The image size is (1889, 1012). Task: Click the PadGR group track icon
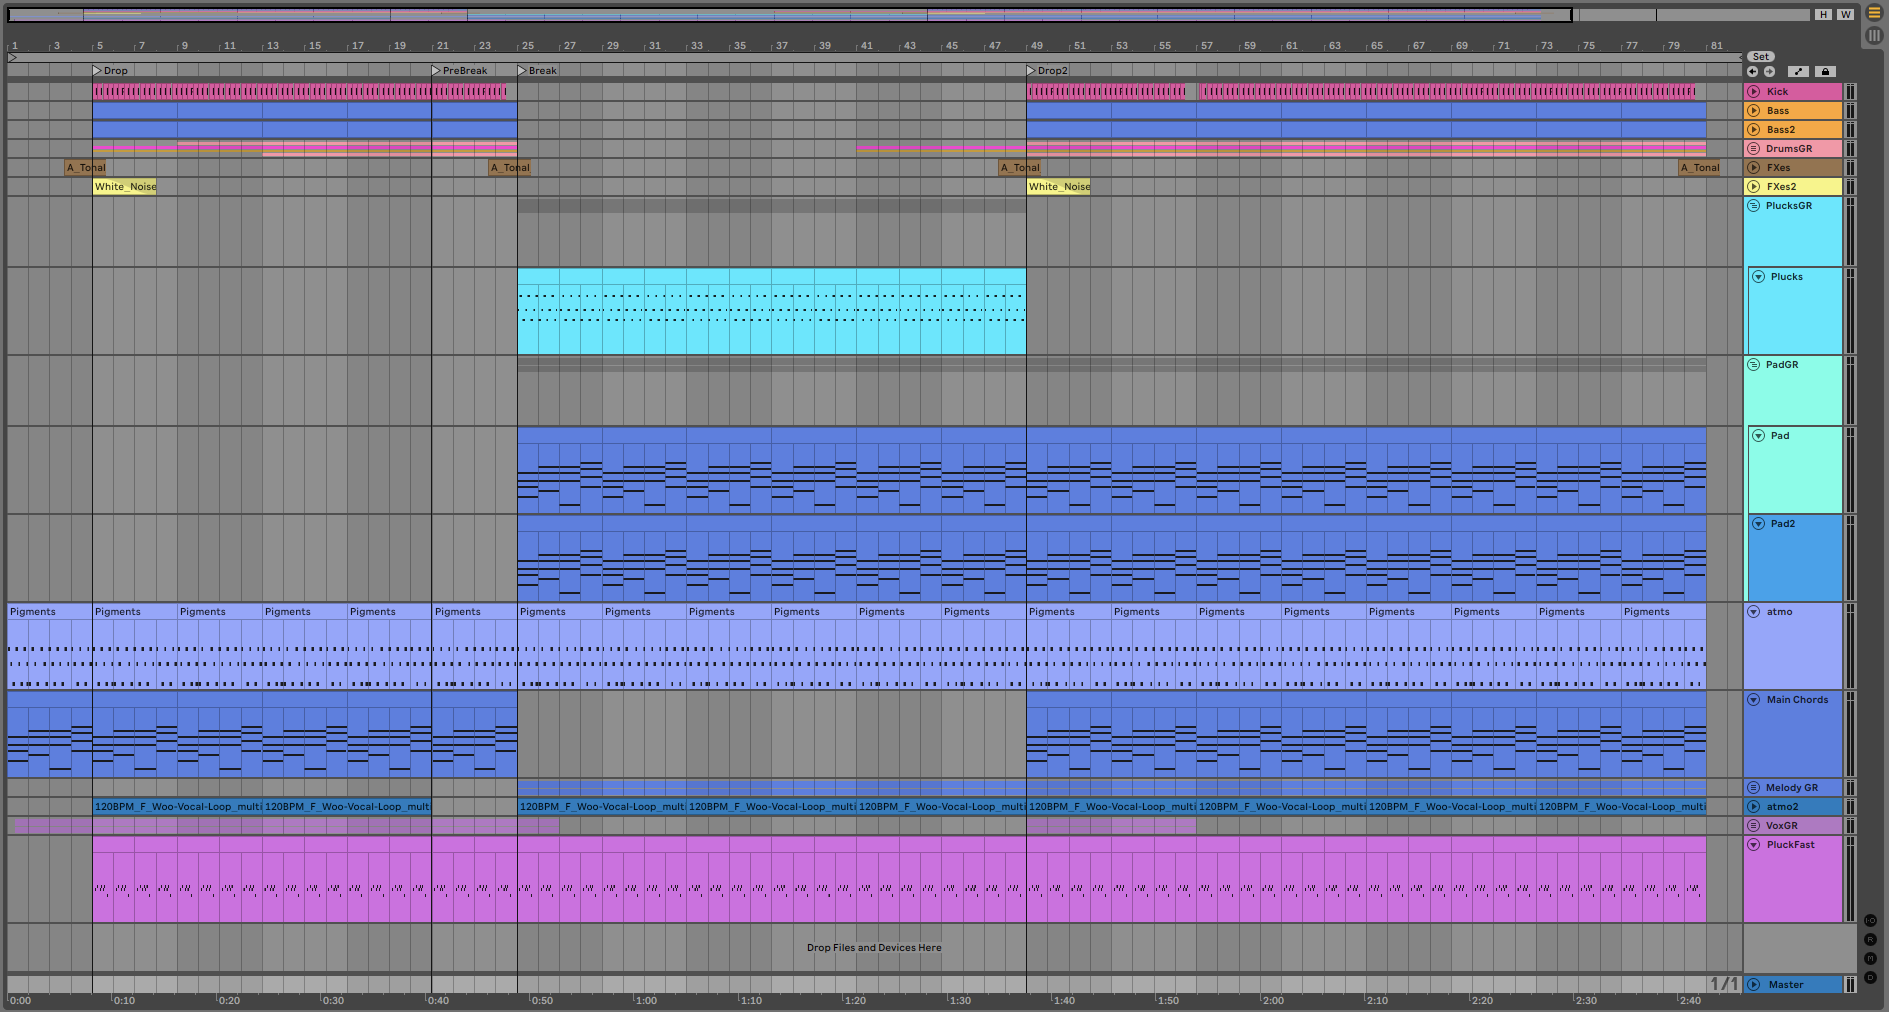(x=1754, y=365)
